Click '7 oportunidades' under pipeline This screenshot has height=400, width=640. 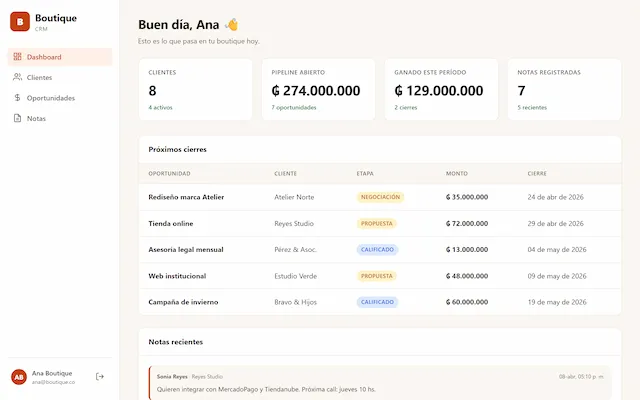294,107
